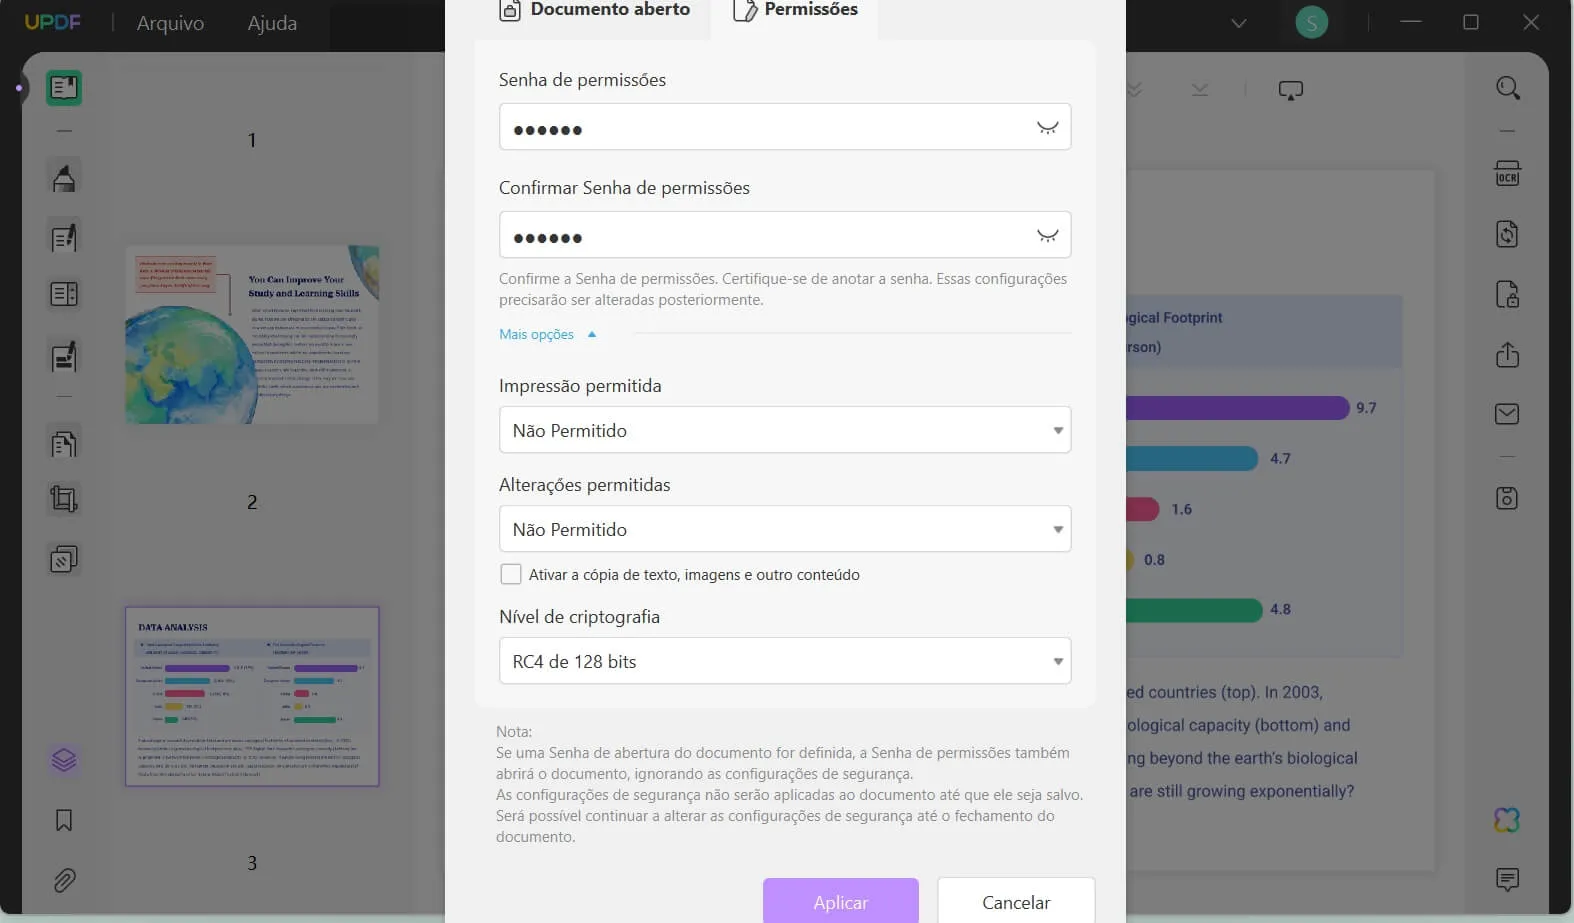Screen dimensions: 1574x923
Task: Open the Search tool on the right sidebar
Action: coord(1507,88)
